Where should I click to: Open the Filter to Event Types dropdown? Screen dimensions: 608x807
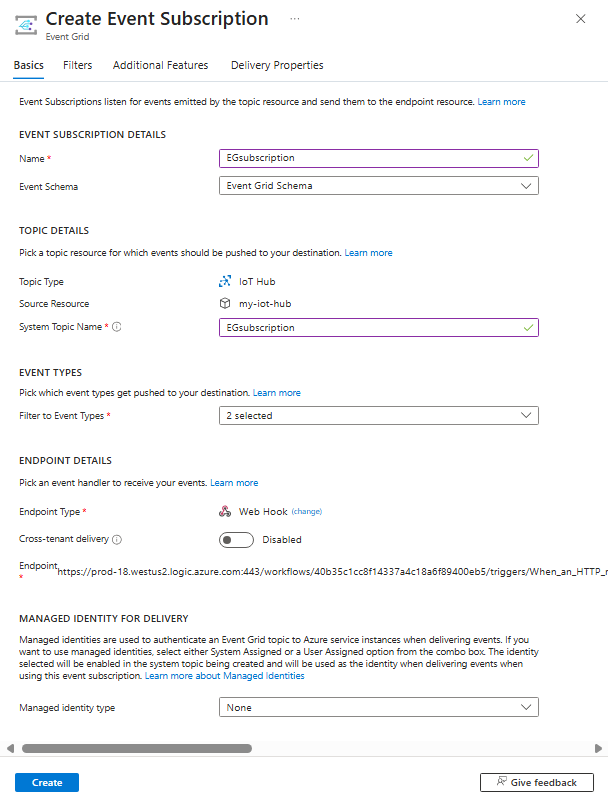pos(378,416)
